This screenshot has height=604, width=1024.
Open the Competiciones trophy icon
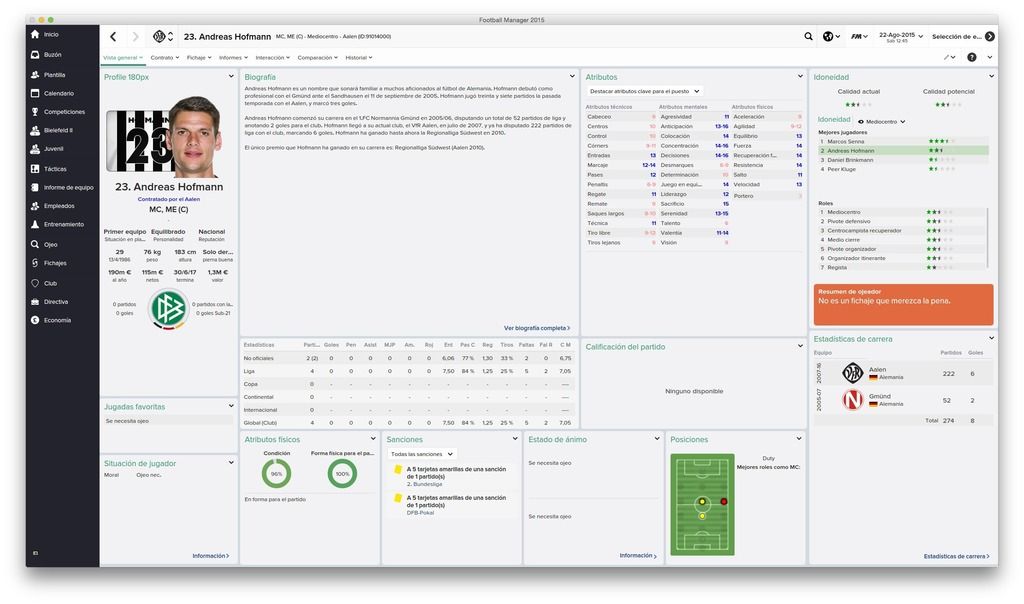[35, 112]
